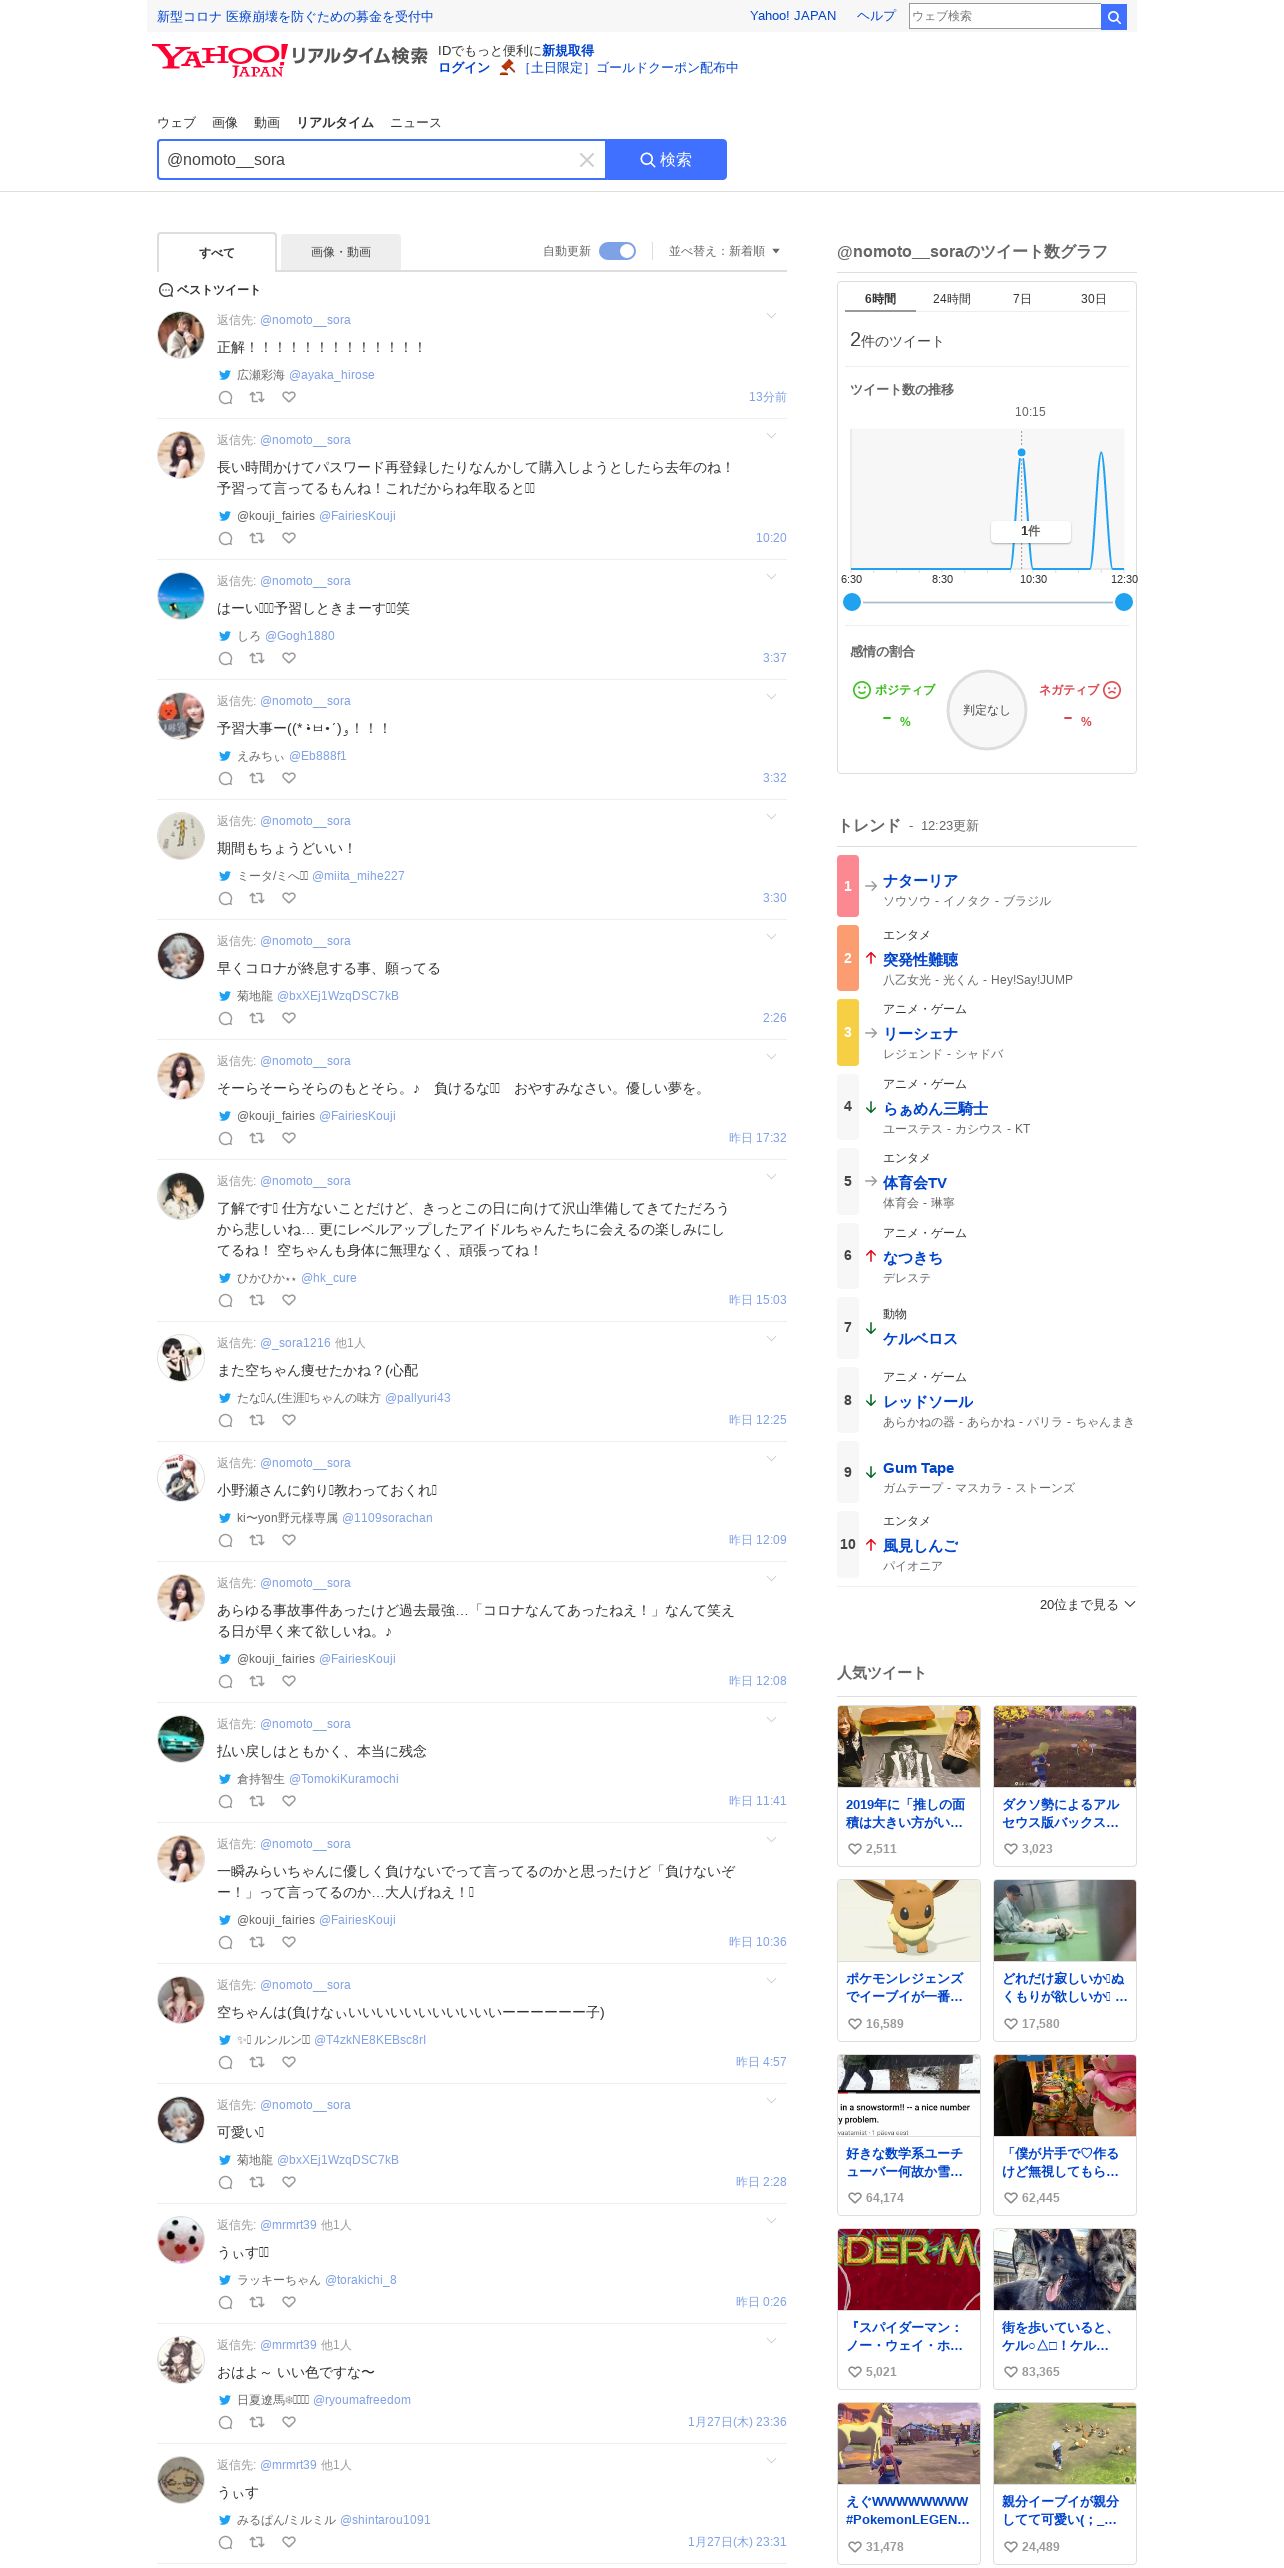This screenshot has width=1284, height=2568.
Task: Open the 並べ替え：新着順 sort dropdown
Action: click(x=724, y=251)
